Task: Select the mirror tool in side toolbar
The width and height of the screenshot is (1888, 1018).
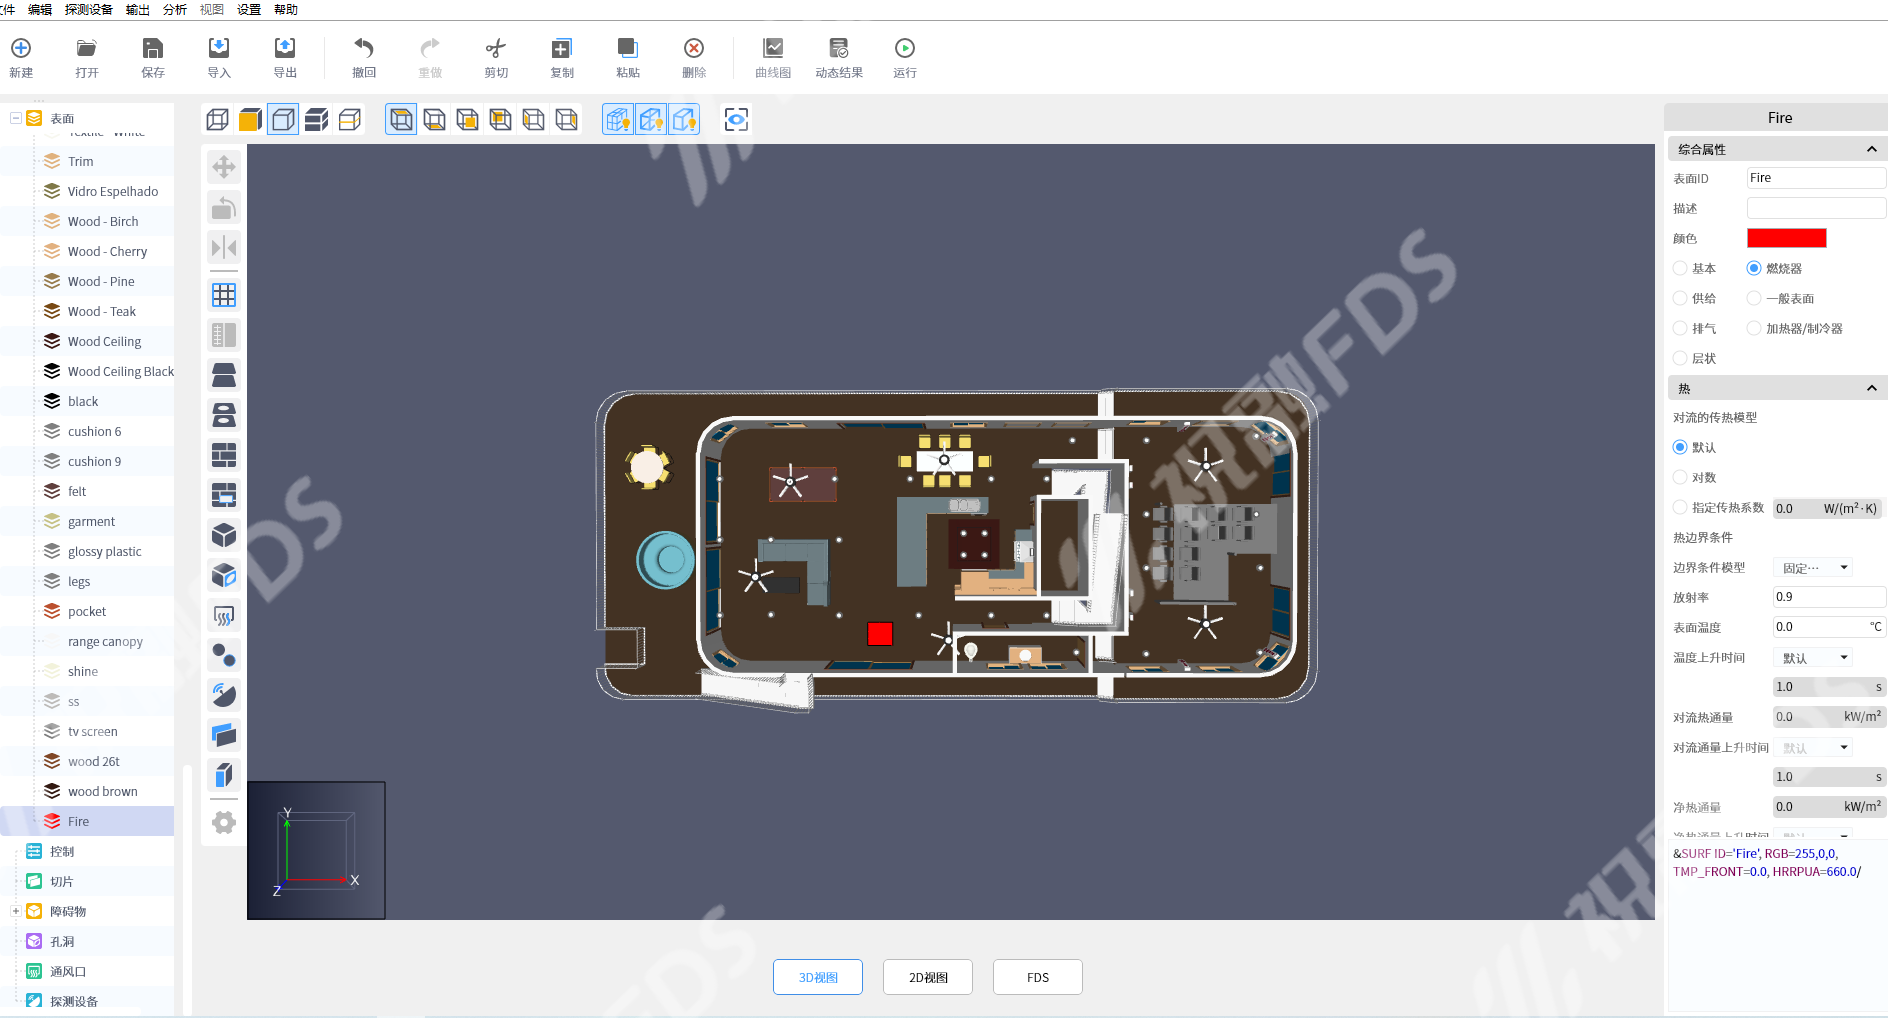Action: tap(224, 248)
